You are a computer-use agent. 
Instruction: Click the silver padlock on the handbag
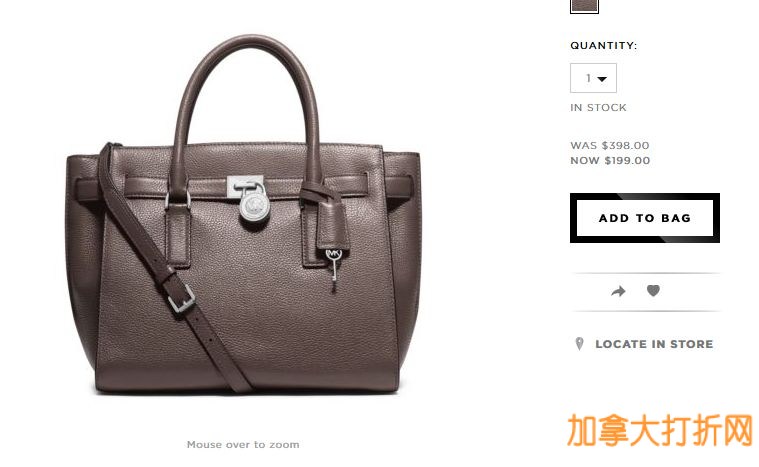click(254, 206)
